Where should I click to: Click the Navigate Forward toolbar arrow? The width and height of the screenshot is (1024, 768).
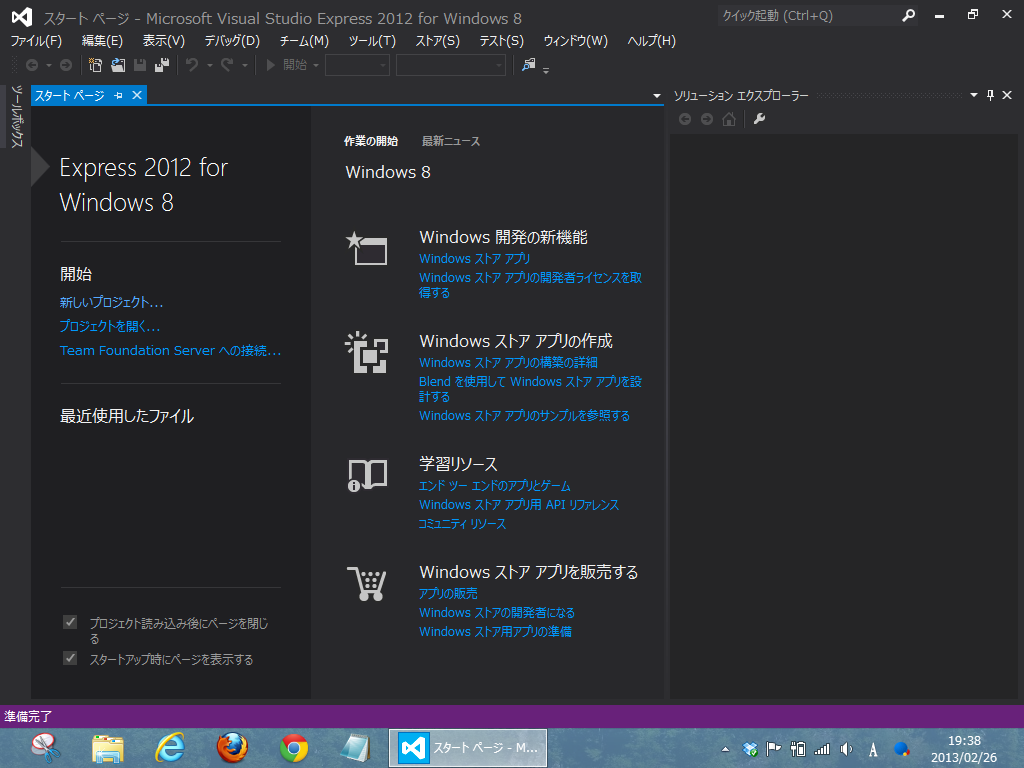[66, 65]
